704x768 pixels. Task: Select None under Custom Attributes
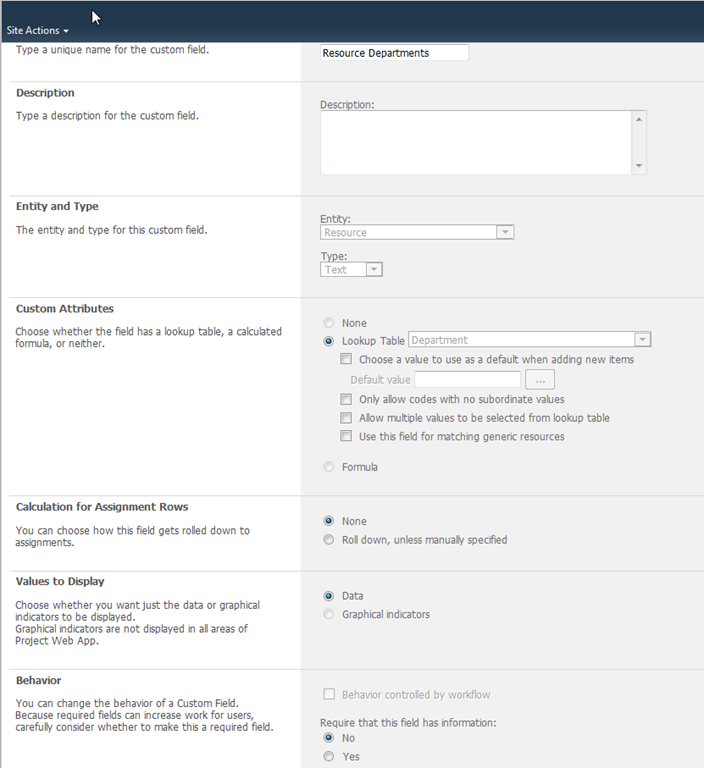pos(329,323)
